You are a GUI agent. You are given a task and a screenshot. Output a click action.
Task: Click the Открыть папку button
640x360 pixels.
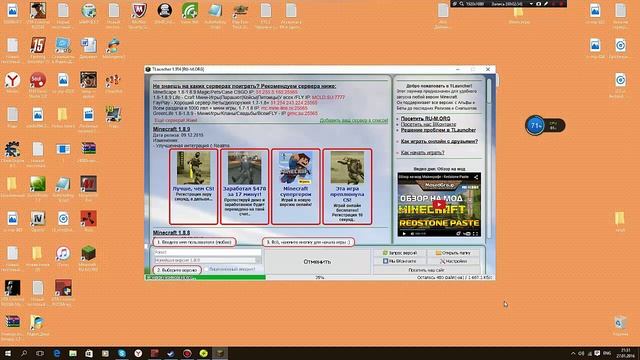pos(453,253)
